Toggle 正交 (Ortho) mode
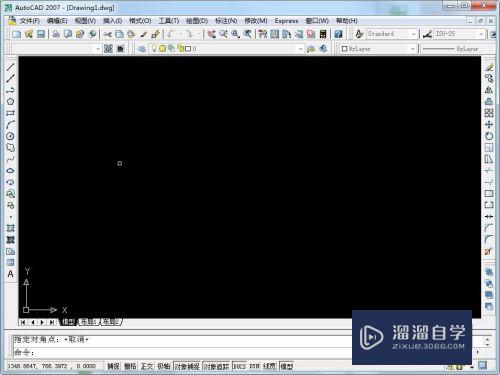The height and width of the screenshot is (375, 500). (x=147, y=366)
